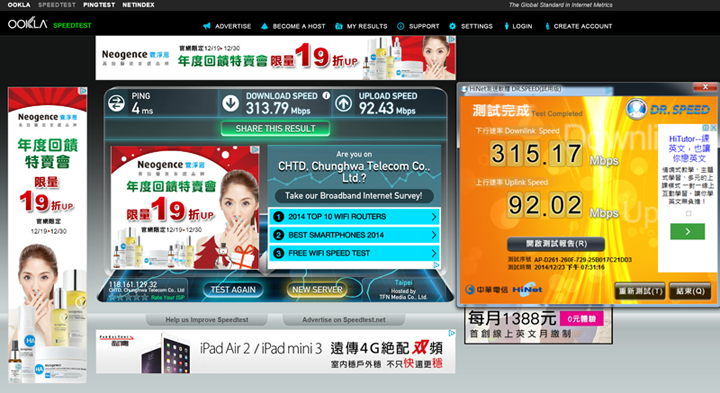Click the 1388 monthly price ad banner
The image size is (720, 393).
[538, 326]
